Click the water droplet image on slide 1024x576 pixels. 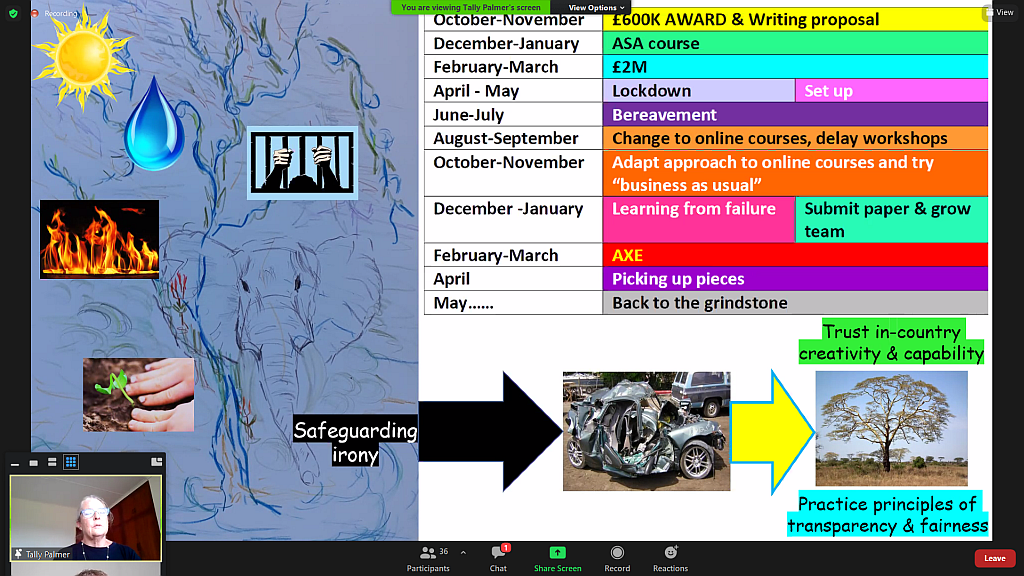[154, 124]
